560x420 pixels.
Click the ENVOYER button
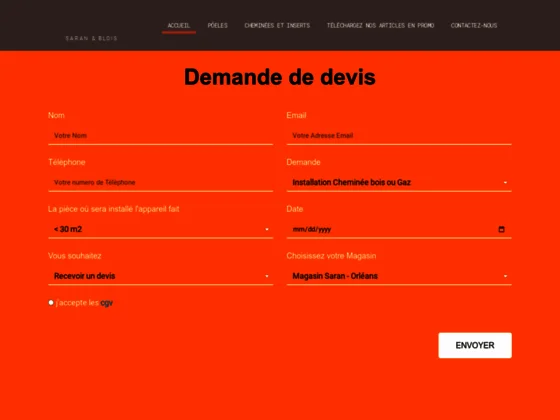tap(475, 345)
